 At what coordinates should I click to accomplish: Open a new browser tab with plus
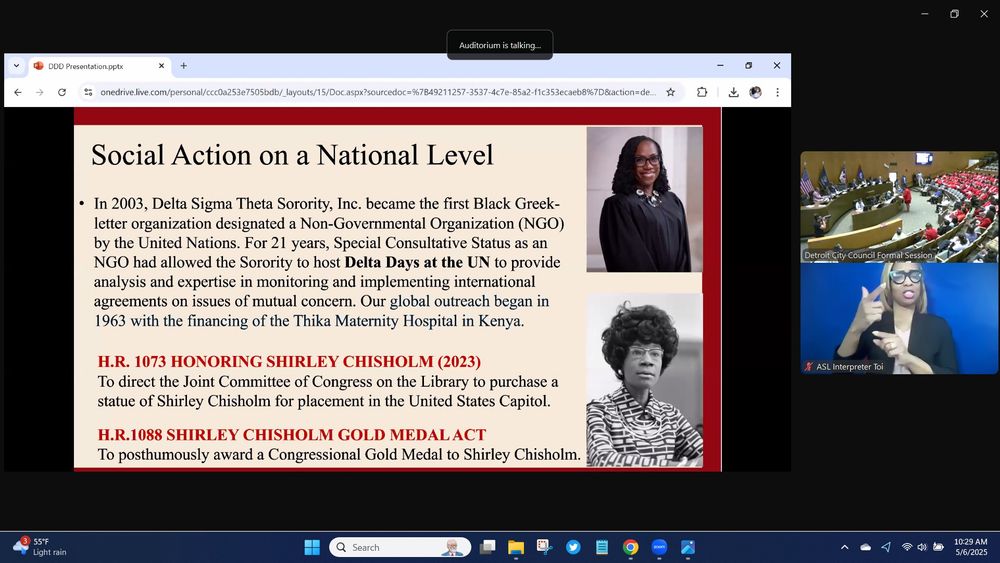coord(184,66)
